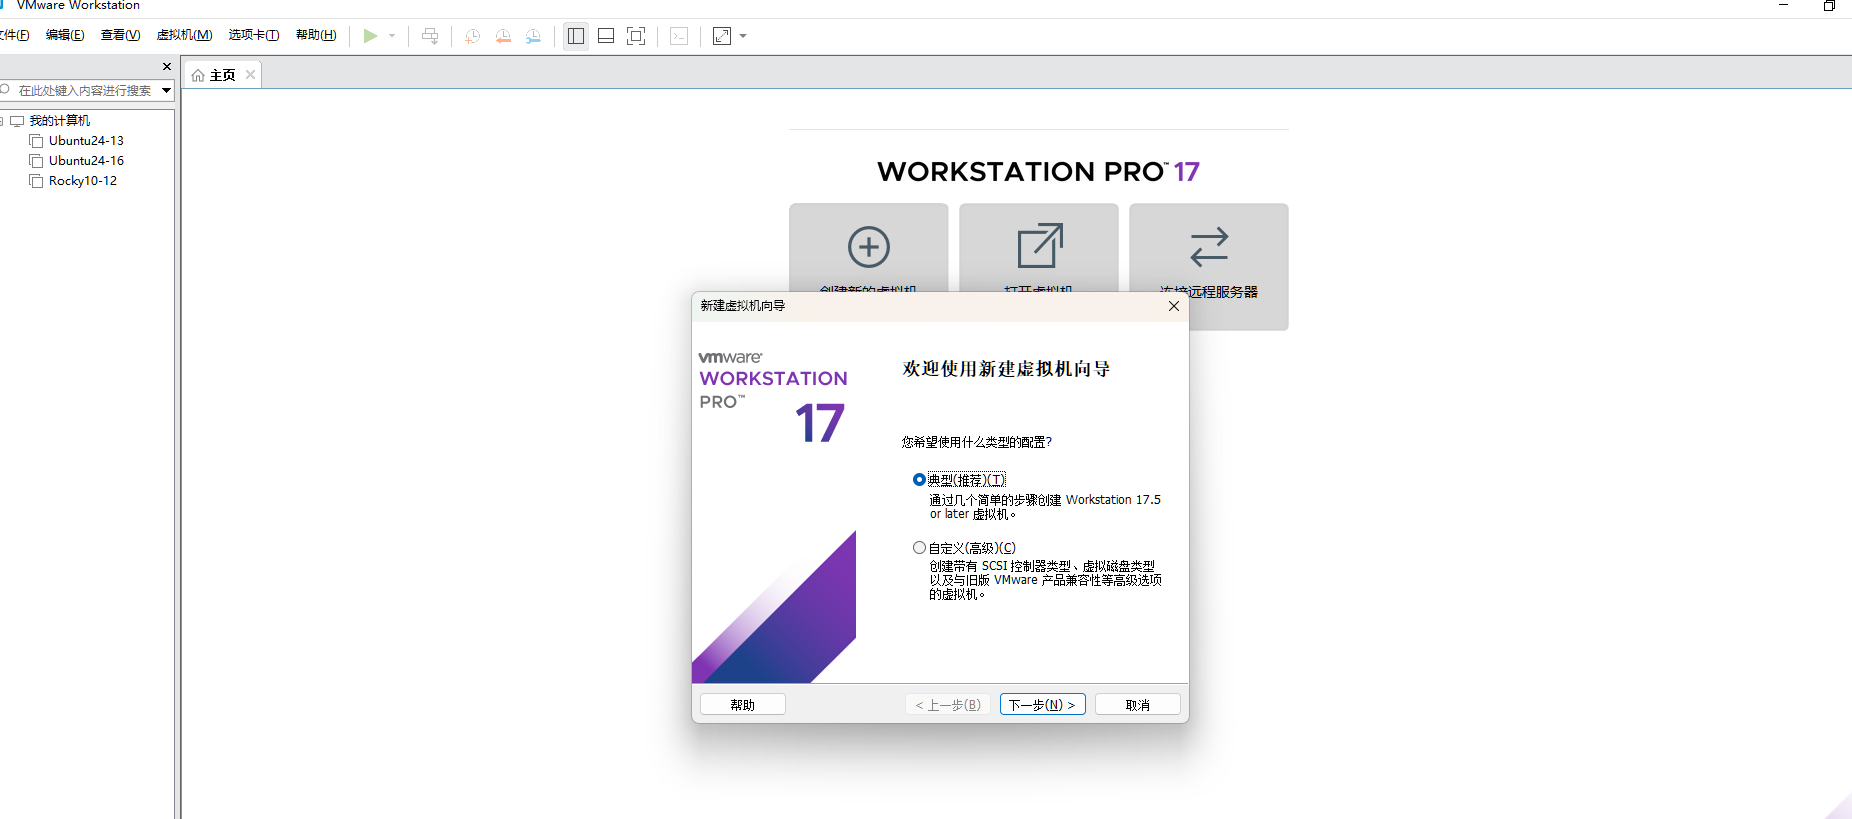The width and height of the screenshot is (1852, 819).
Task: Click the connect to remote server arrows icon
Action: (1209, 246)
